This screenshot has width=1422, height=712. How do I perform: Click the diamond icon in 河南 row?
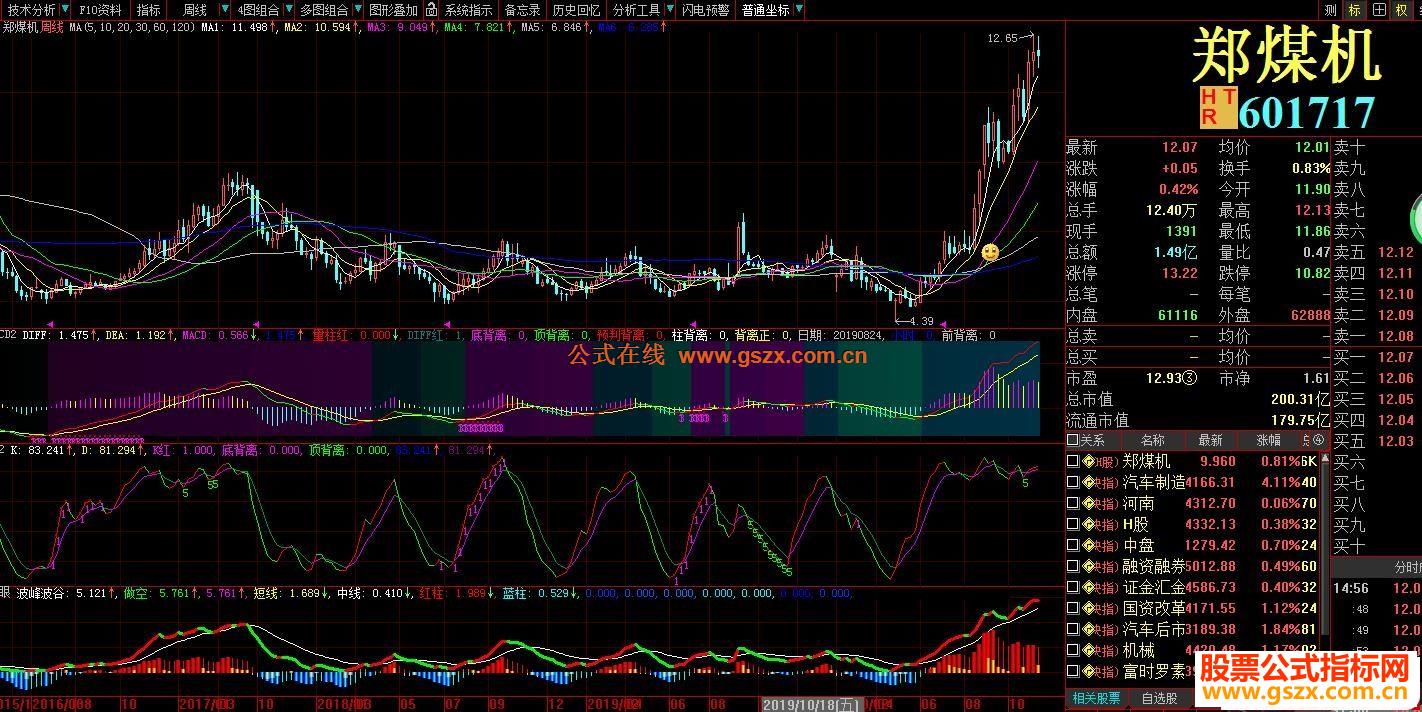click(1088, 504)
